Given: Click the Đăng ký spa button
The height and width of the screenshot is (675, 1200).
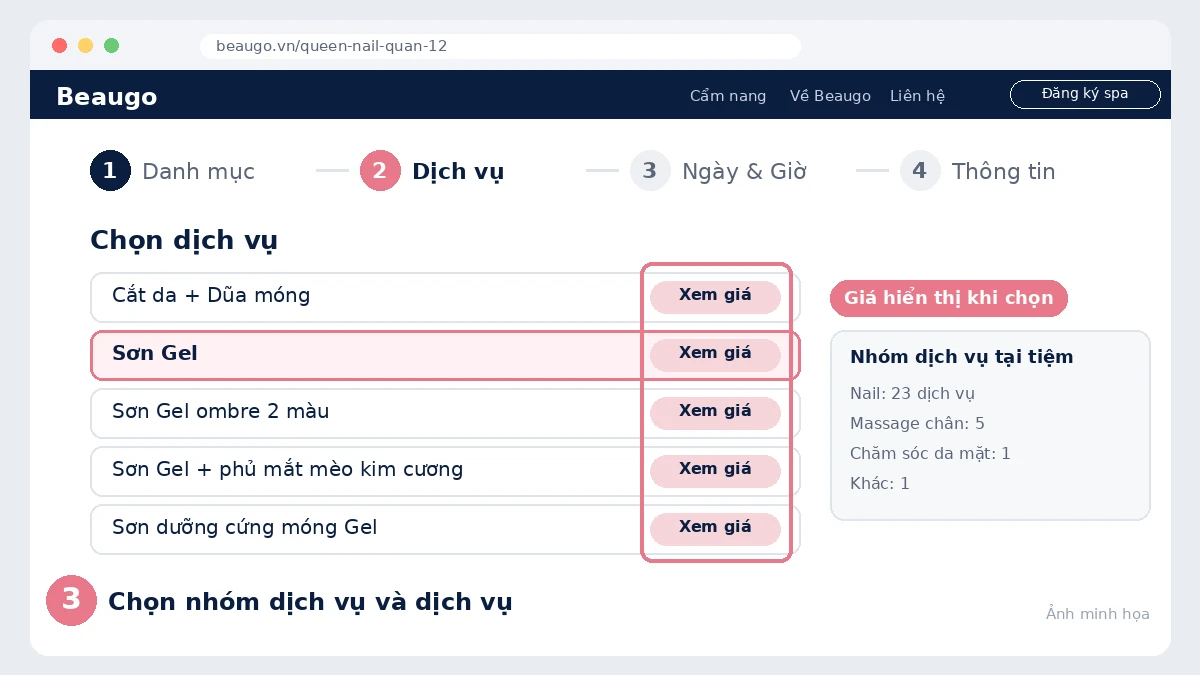Looking at the screenshot, I should point(1085,94).
